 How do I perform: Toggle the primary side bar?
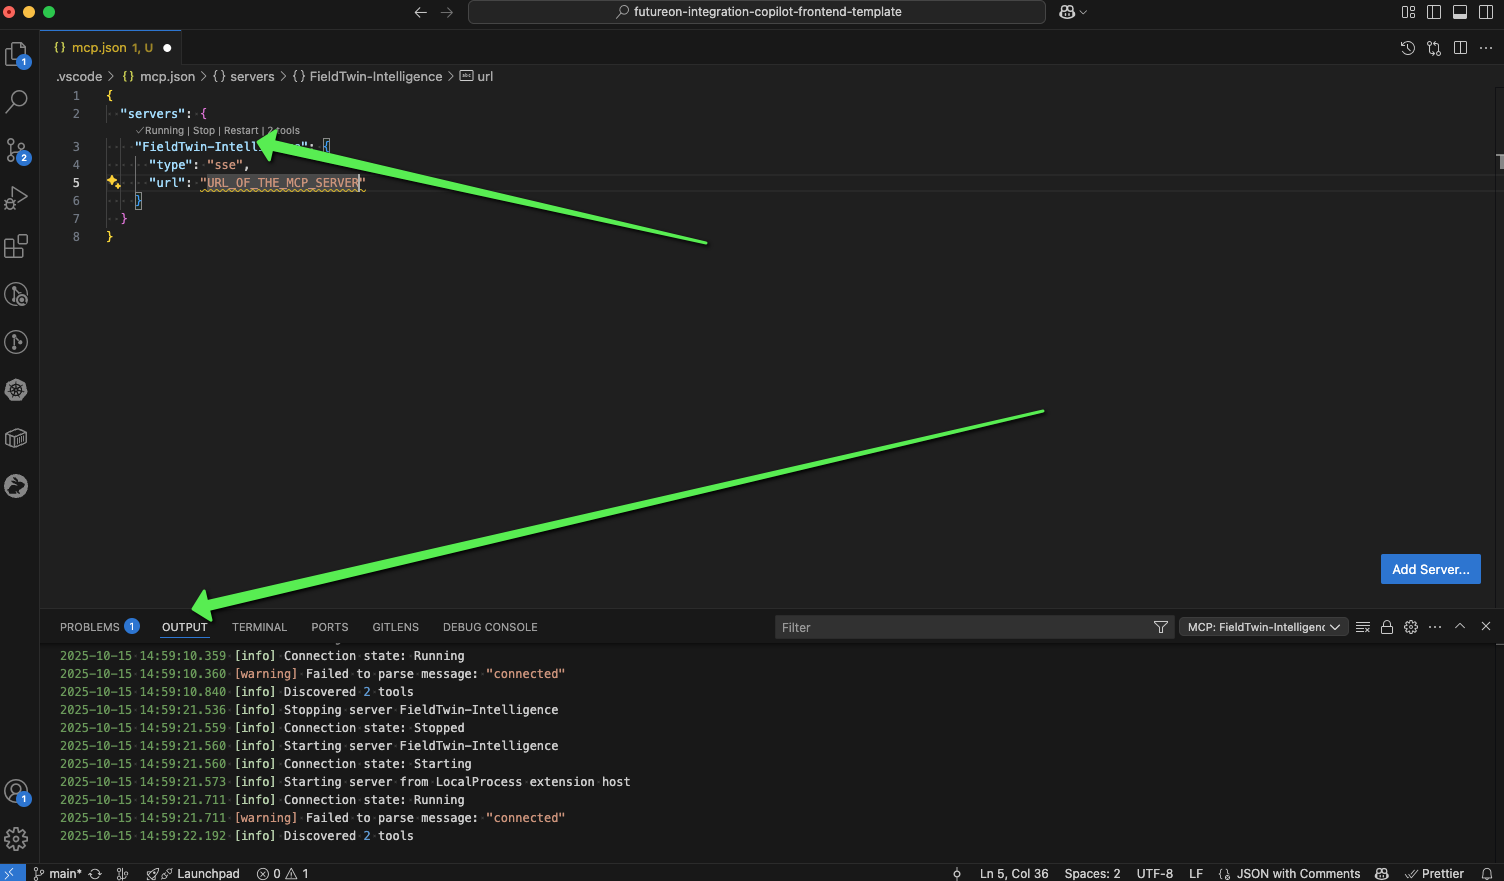[1434, 12]
